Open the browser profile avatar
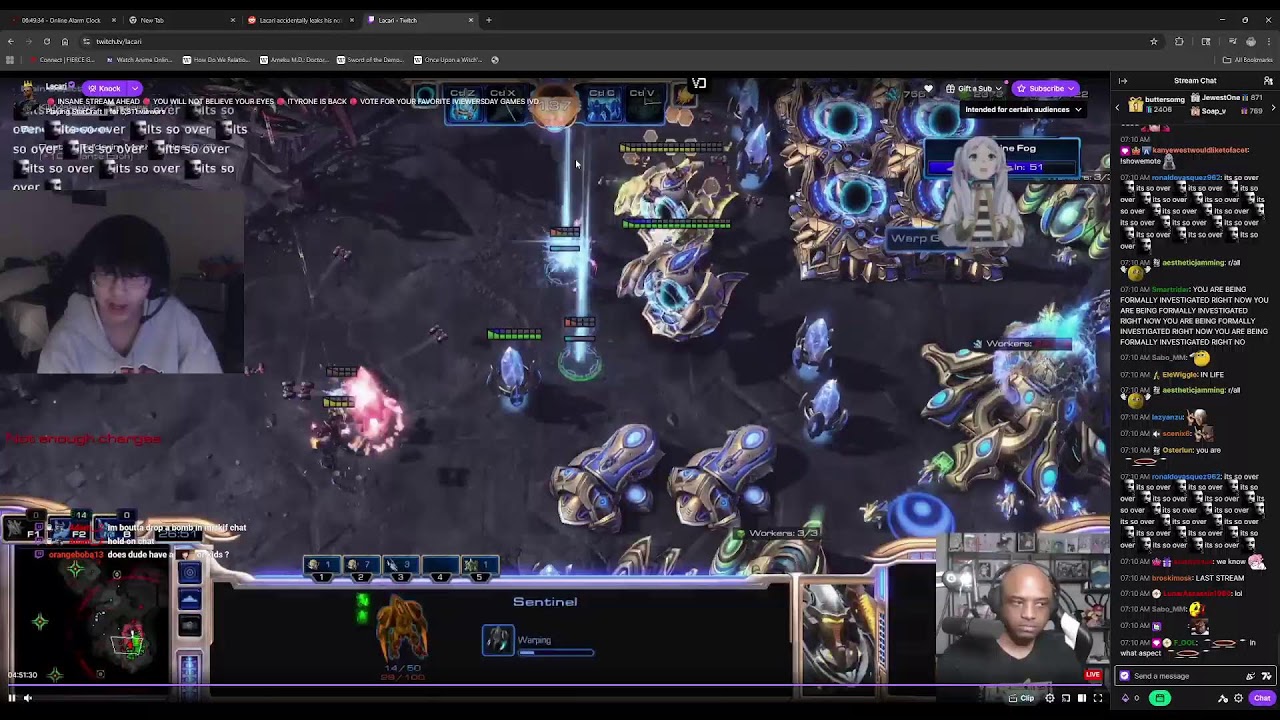1280x720 pixels. pyautogui.click(x=1251, y=41)
